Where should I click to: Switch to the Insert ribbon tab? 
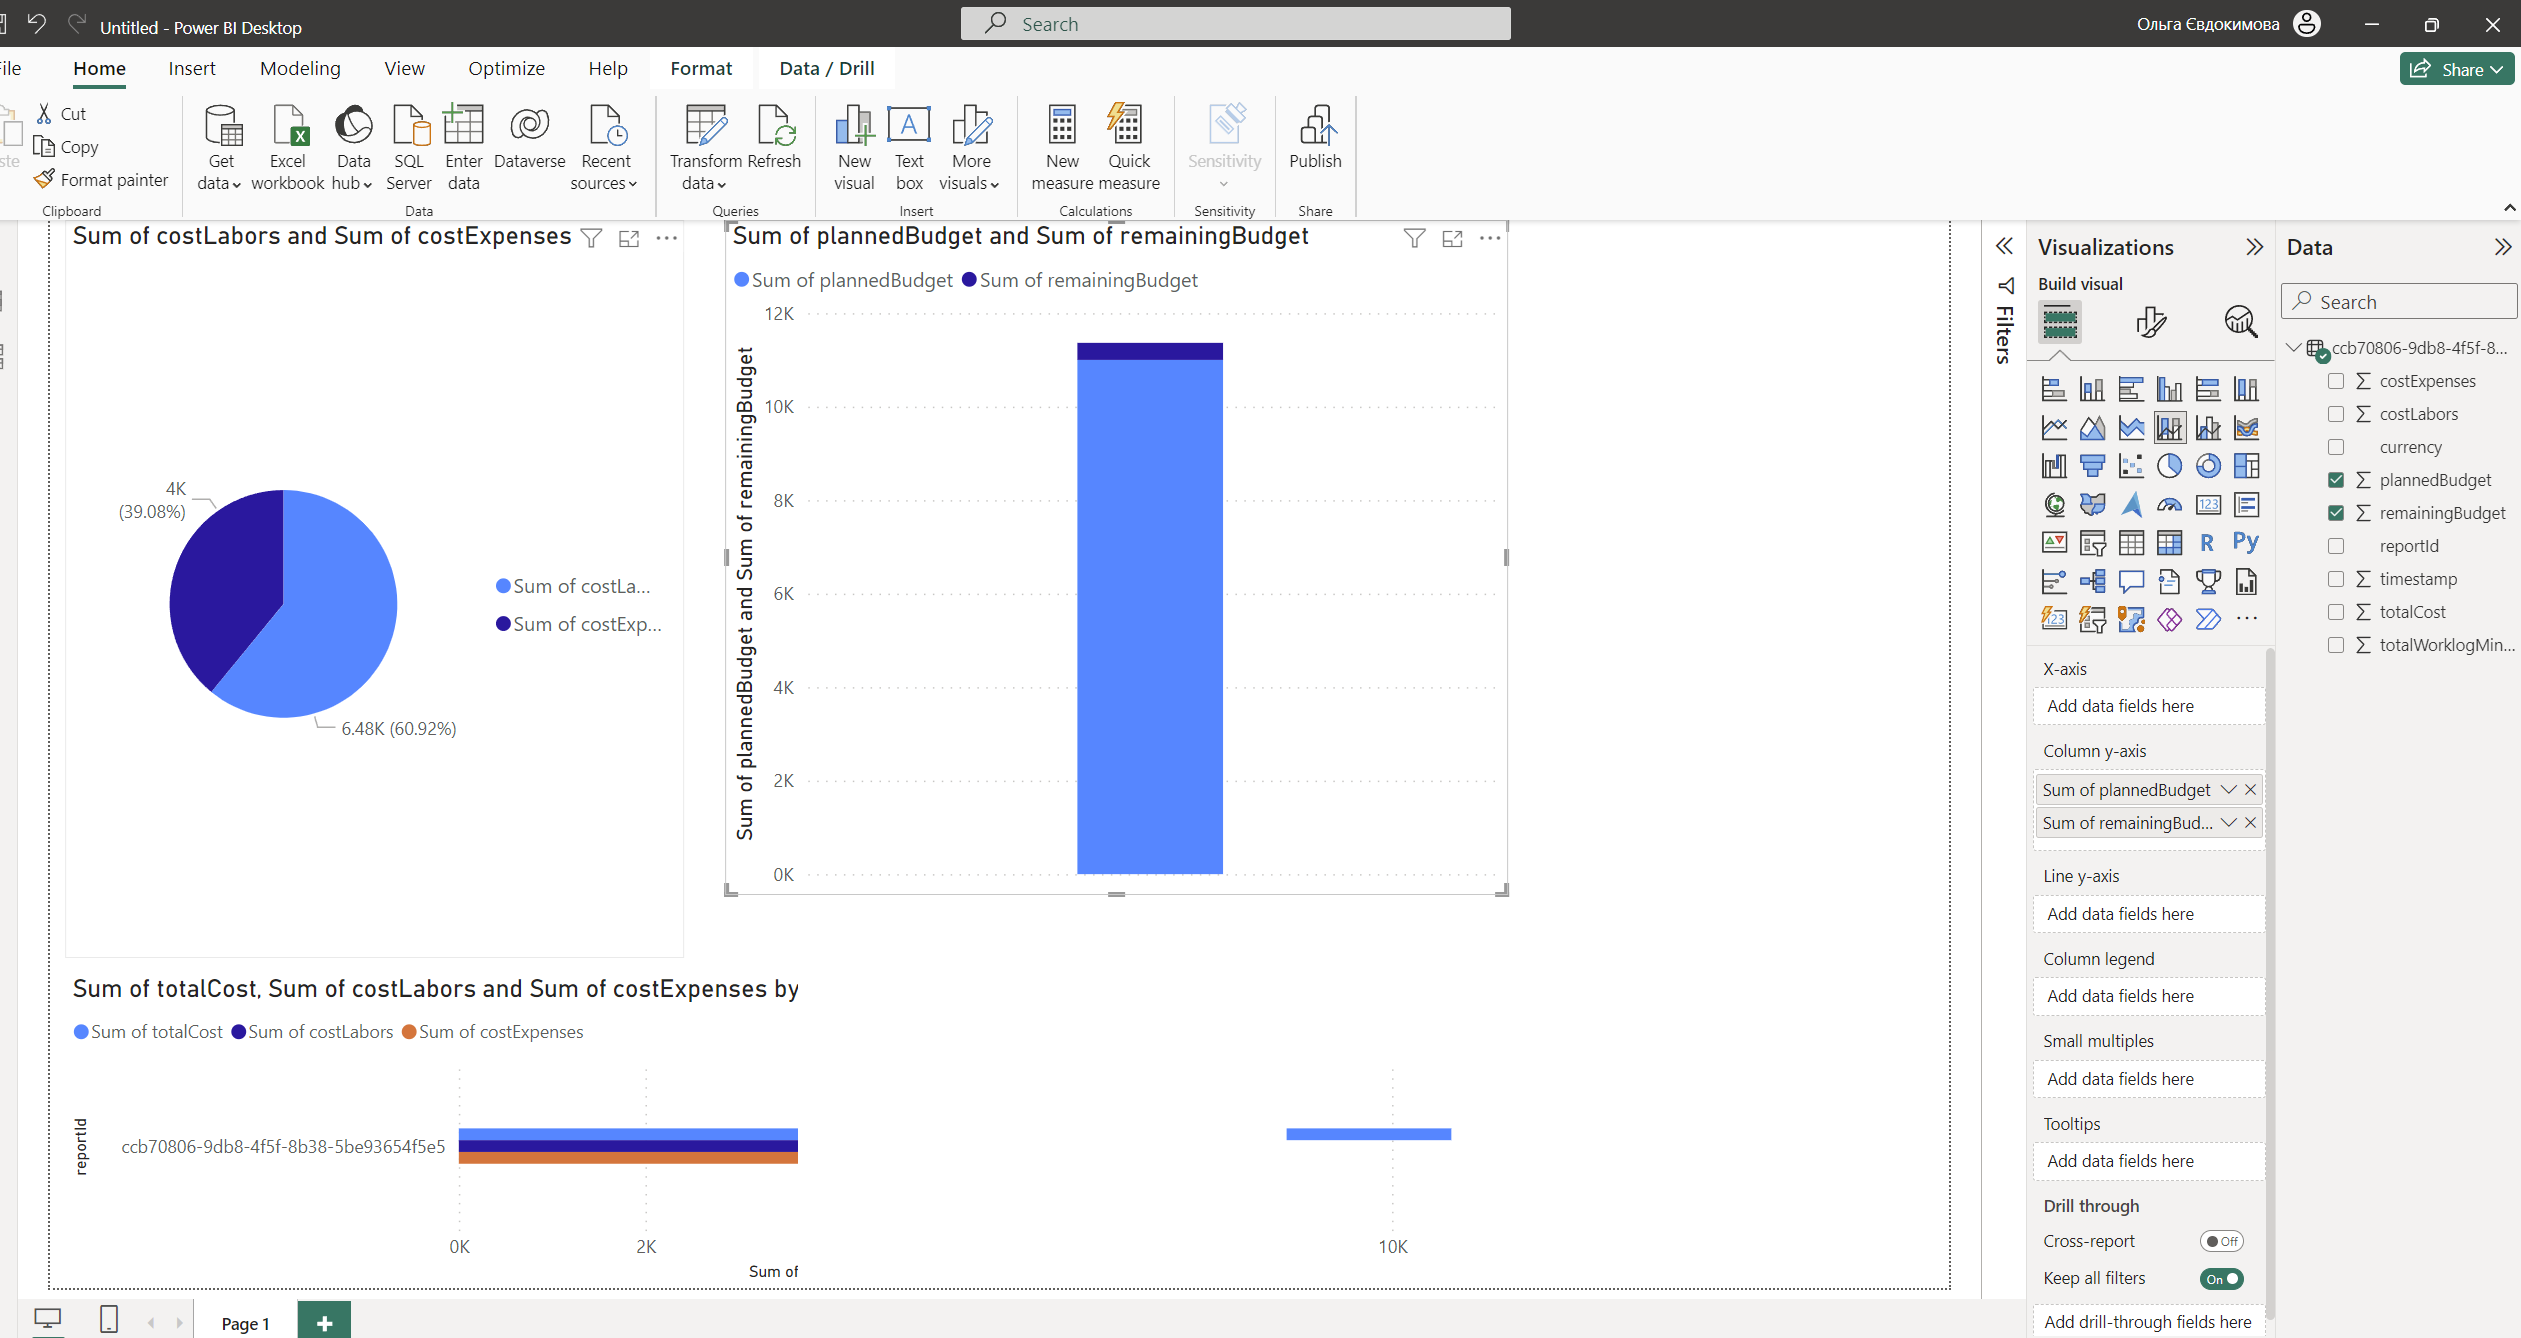(192, 68)
